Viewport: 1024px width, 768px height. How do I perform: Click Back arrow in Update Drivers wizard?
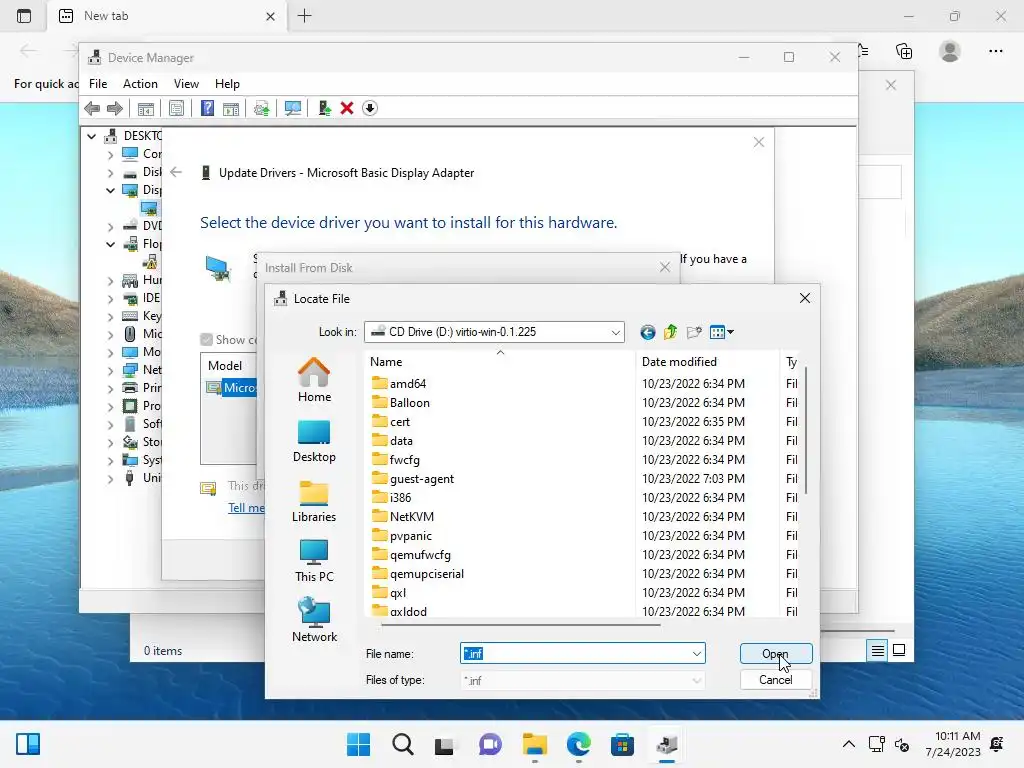click(x=176, y=172)
